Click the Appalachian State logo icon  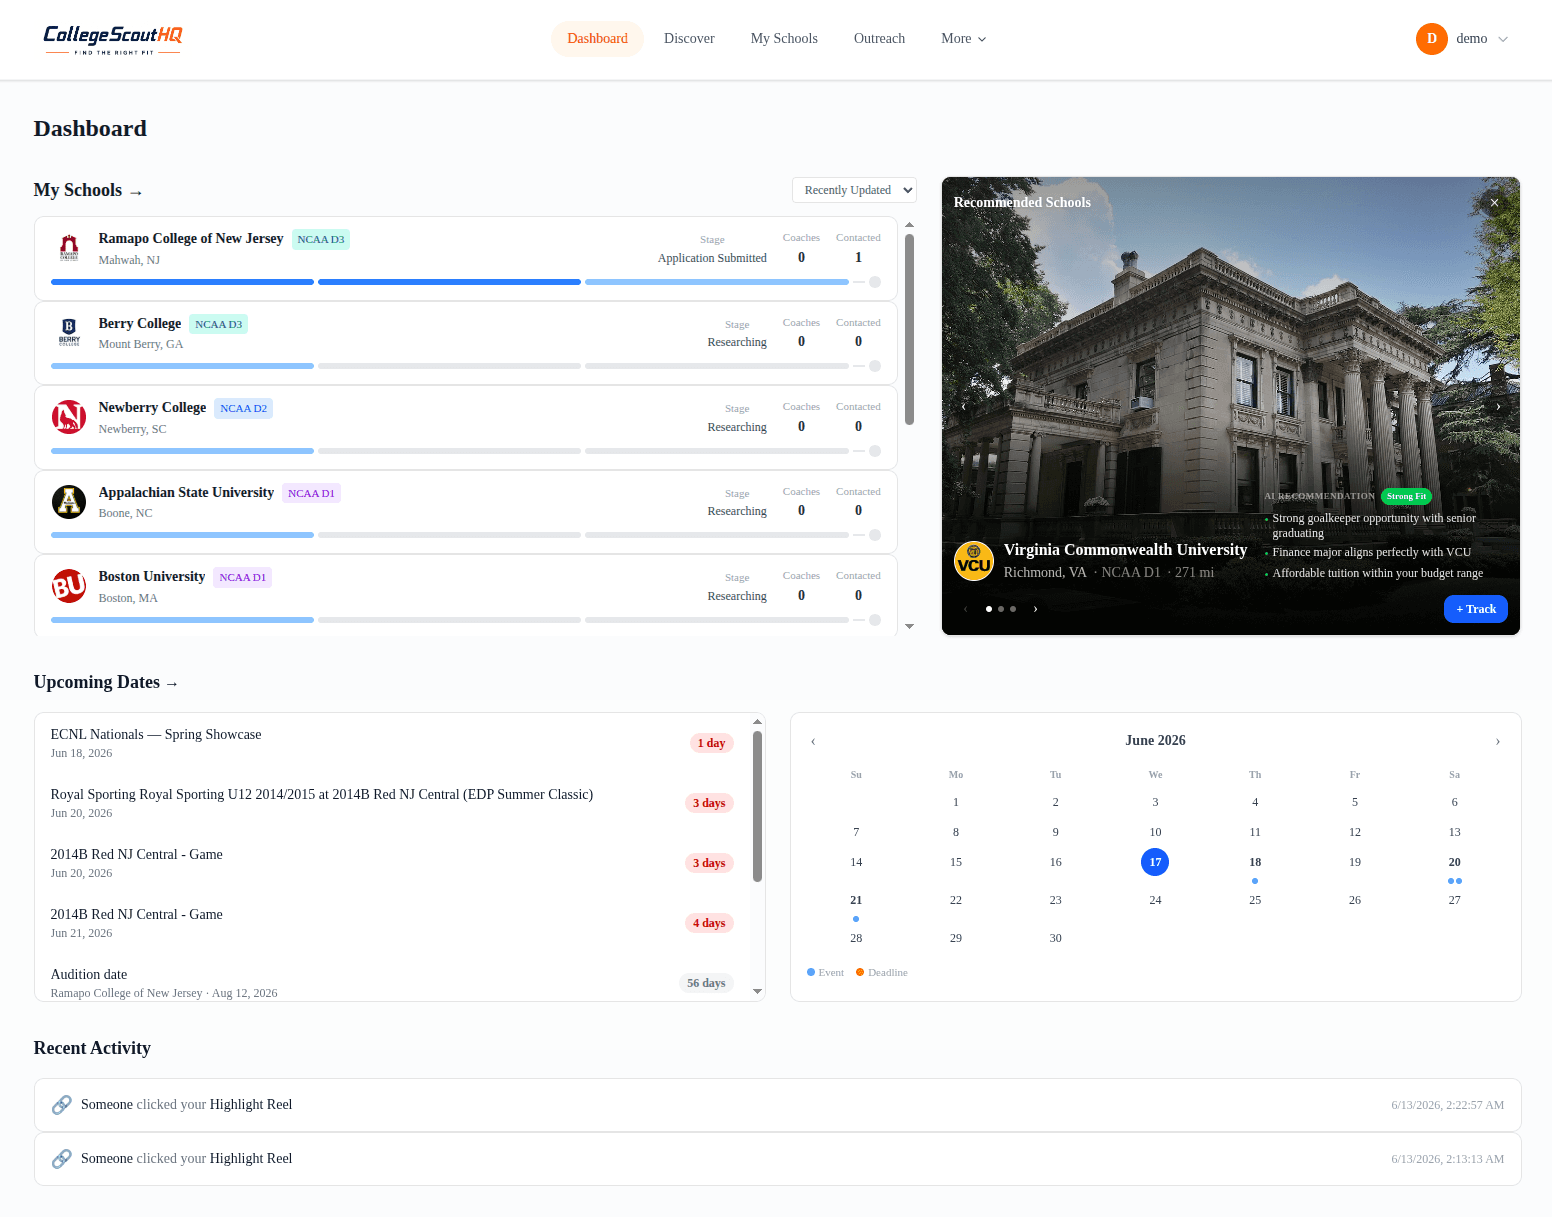pos(69,501)
